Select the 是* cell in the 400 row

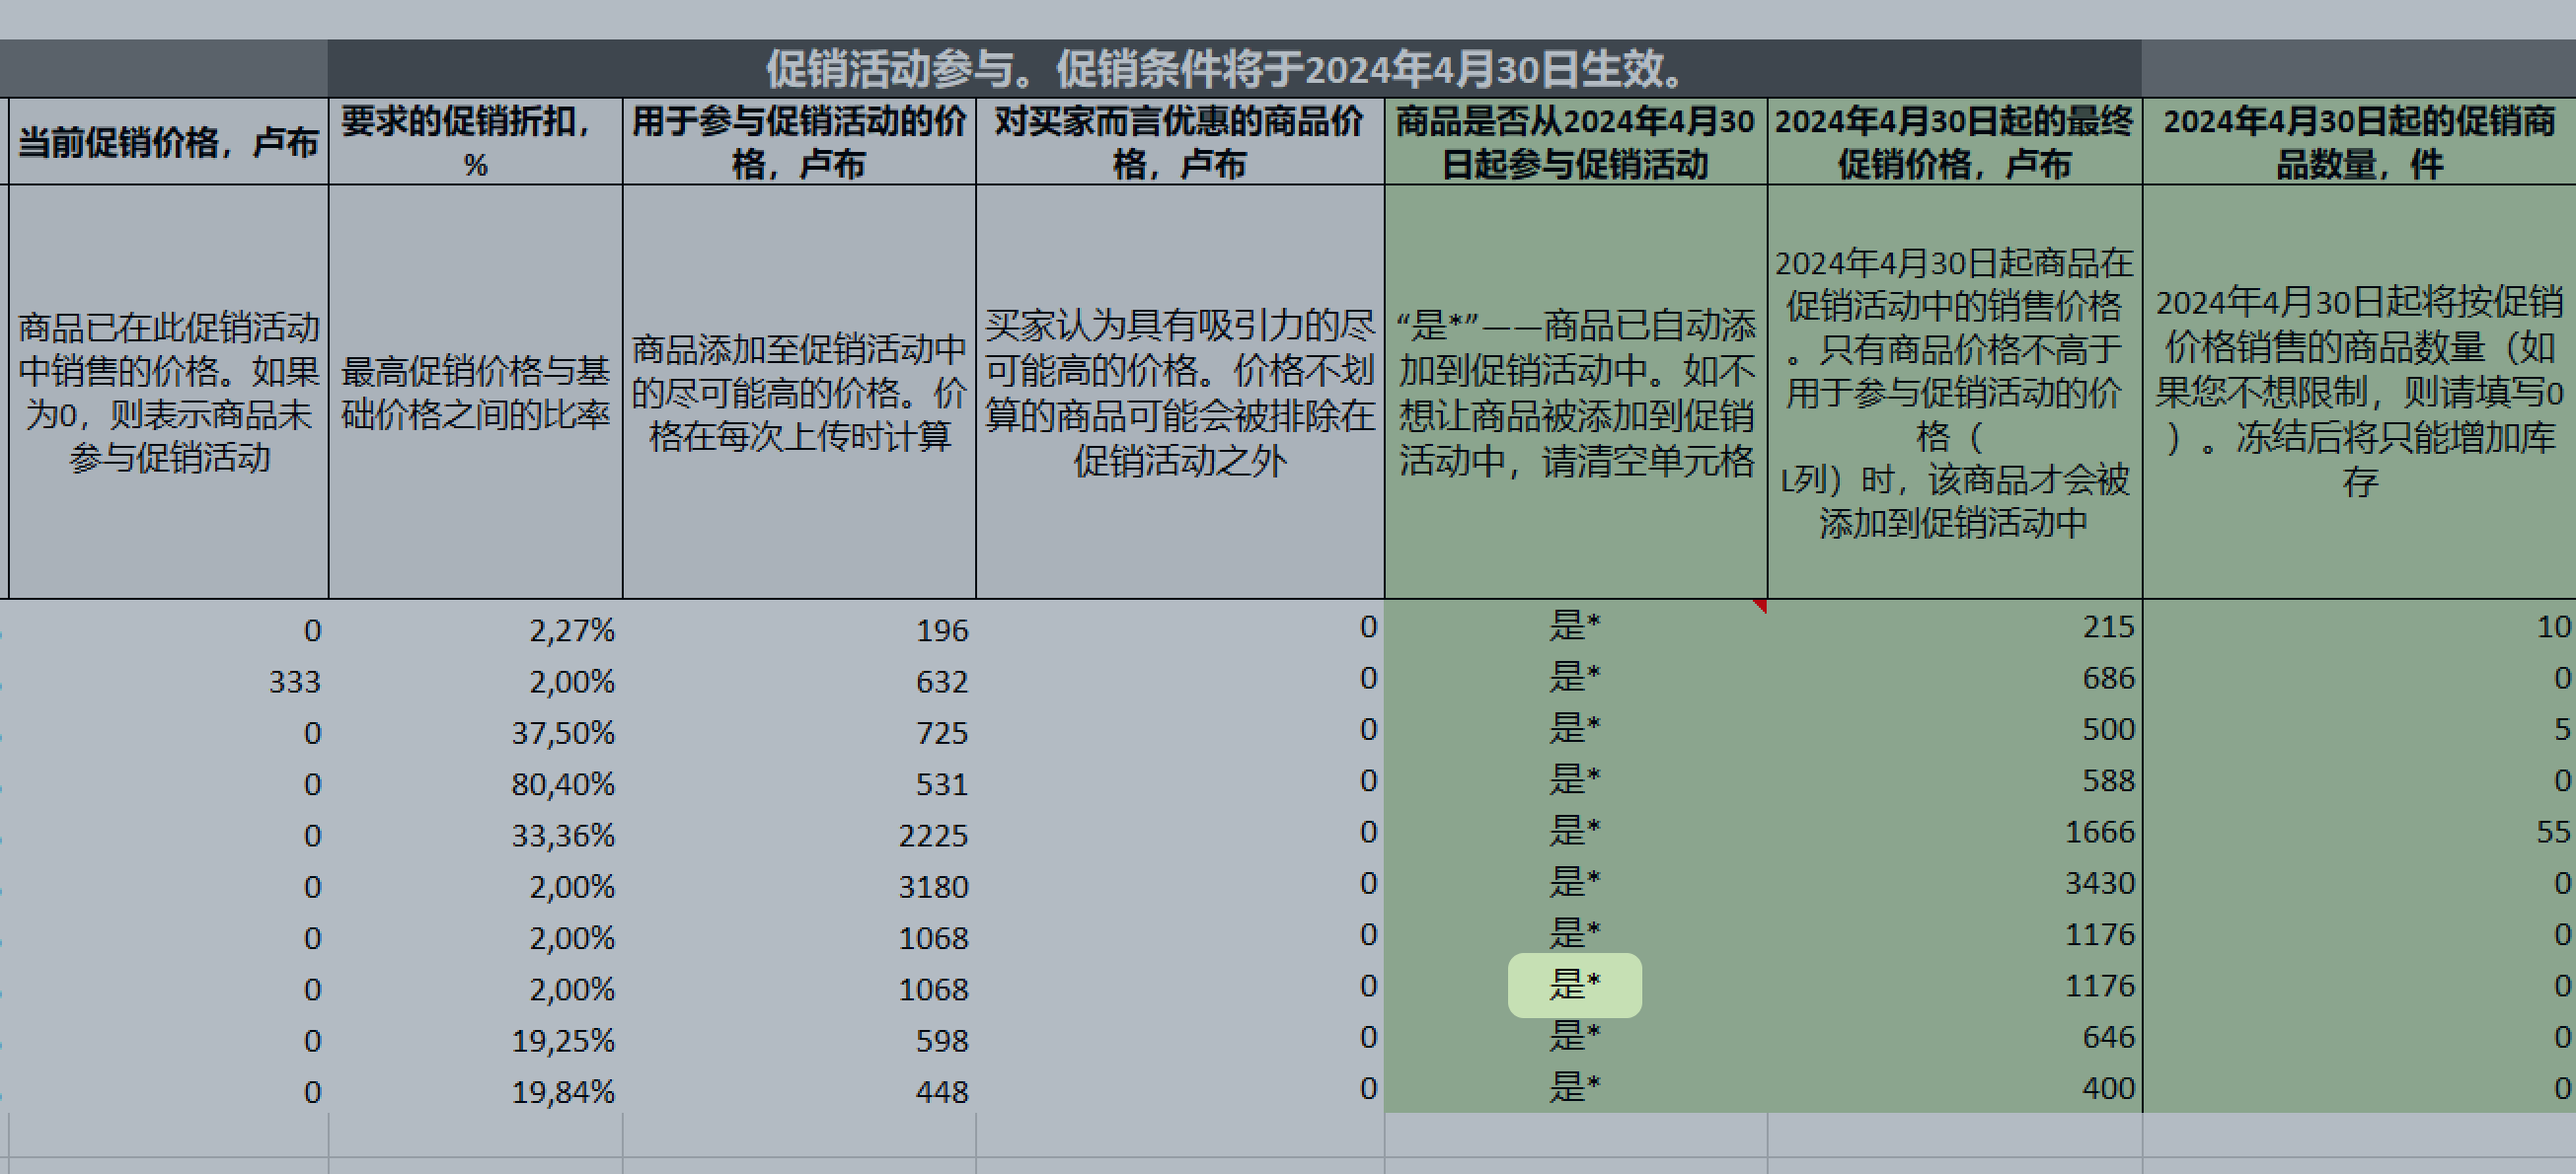pyautogui.click(x=1576, y=1088)
